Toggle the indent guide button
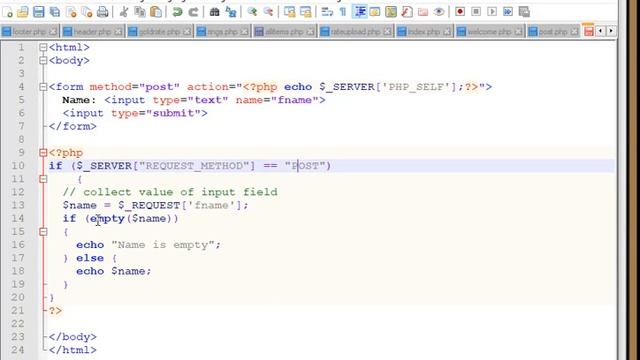 point(359,12)
